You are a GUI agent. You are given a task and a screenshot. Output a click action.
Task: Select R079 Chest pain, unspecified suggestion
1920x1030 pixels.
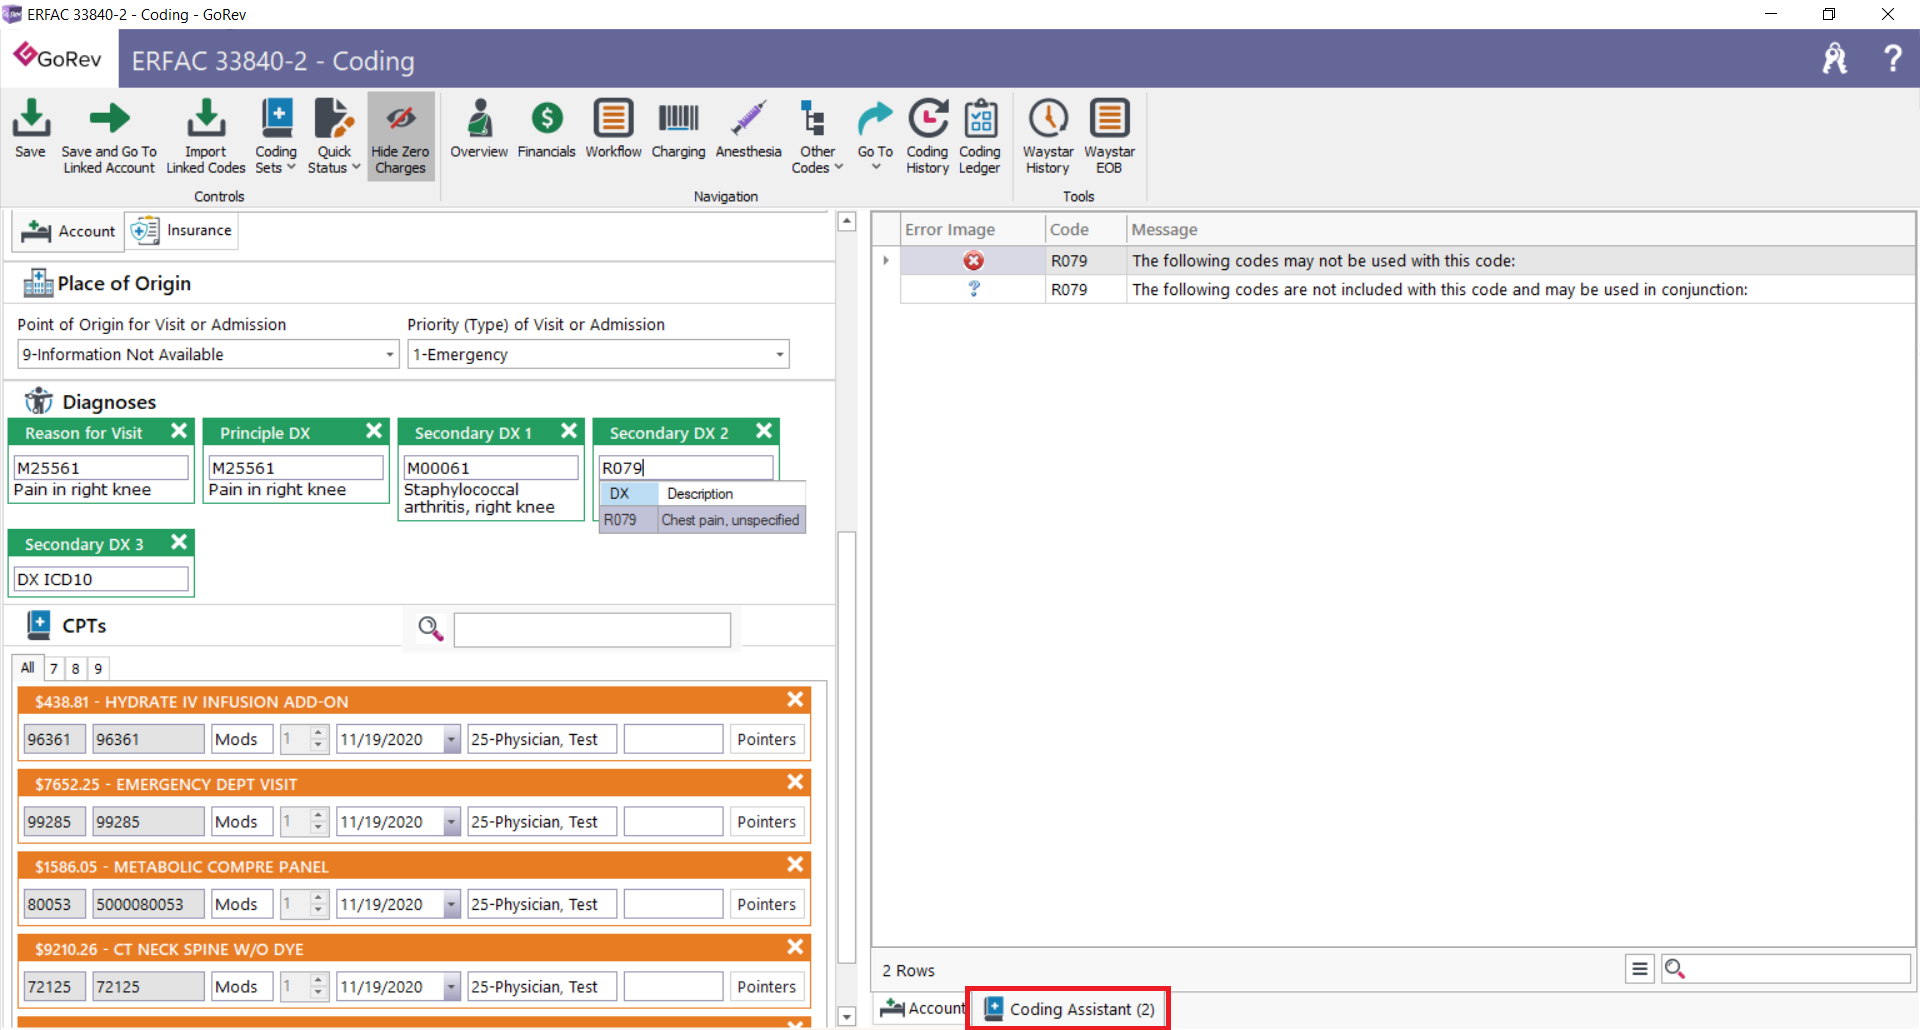pos(702,520)
